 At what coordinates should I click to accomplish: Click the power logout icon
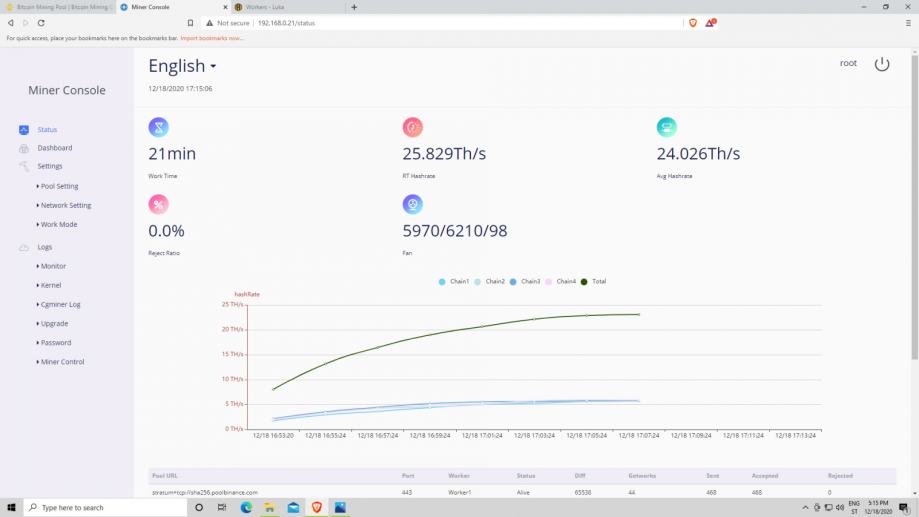point(881,64)
